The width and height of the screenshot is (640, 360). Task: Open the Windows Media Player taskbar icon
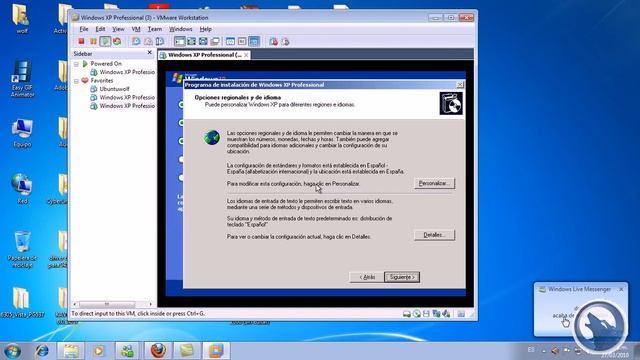98,350
